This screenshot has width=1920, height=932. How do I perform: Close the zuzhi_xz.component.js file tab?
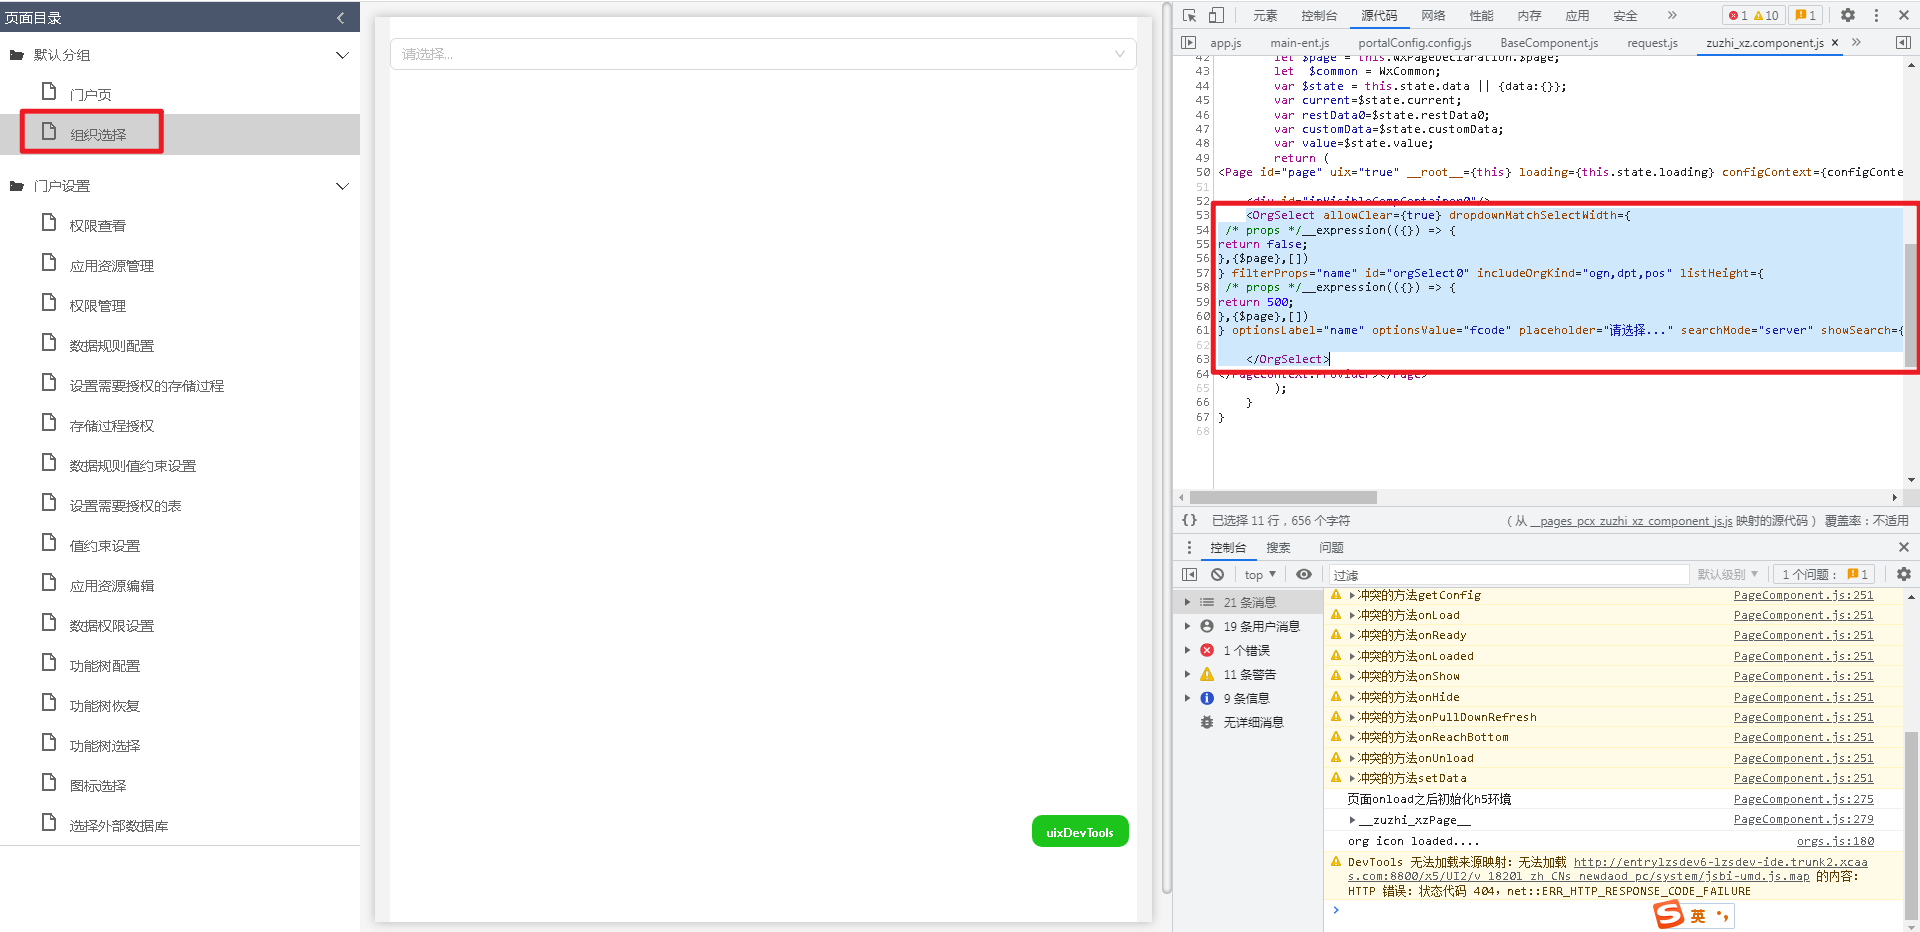pos(1835,42)
